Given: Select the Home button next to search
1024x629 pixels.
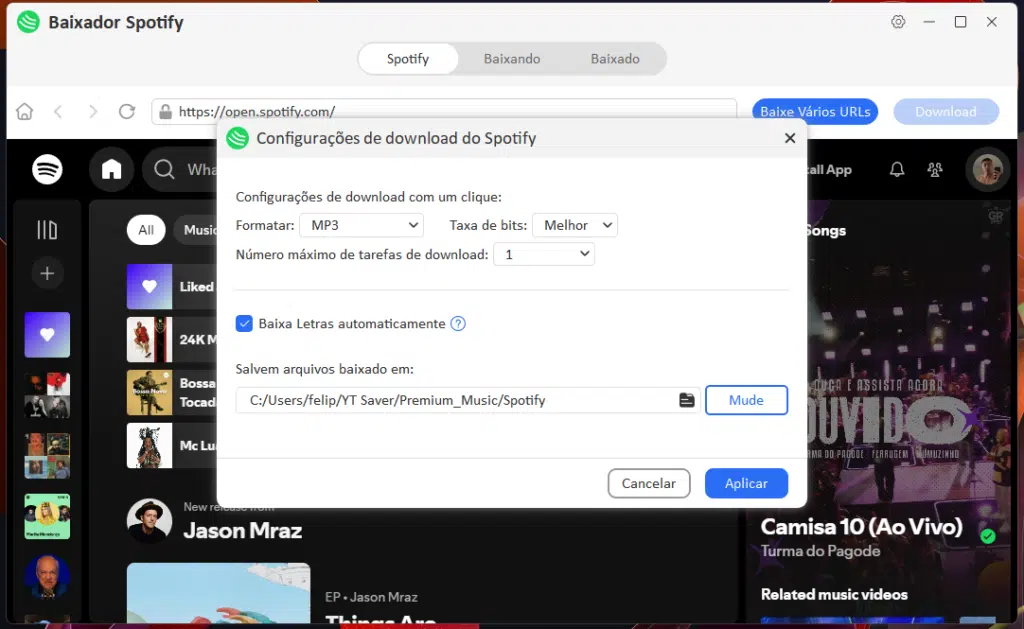Looking at the screenshot, I should pyautogui.click(x=111, y=169).
